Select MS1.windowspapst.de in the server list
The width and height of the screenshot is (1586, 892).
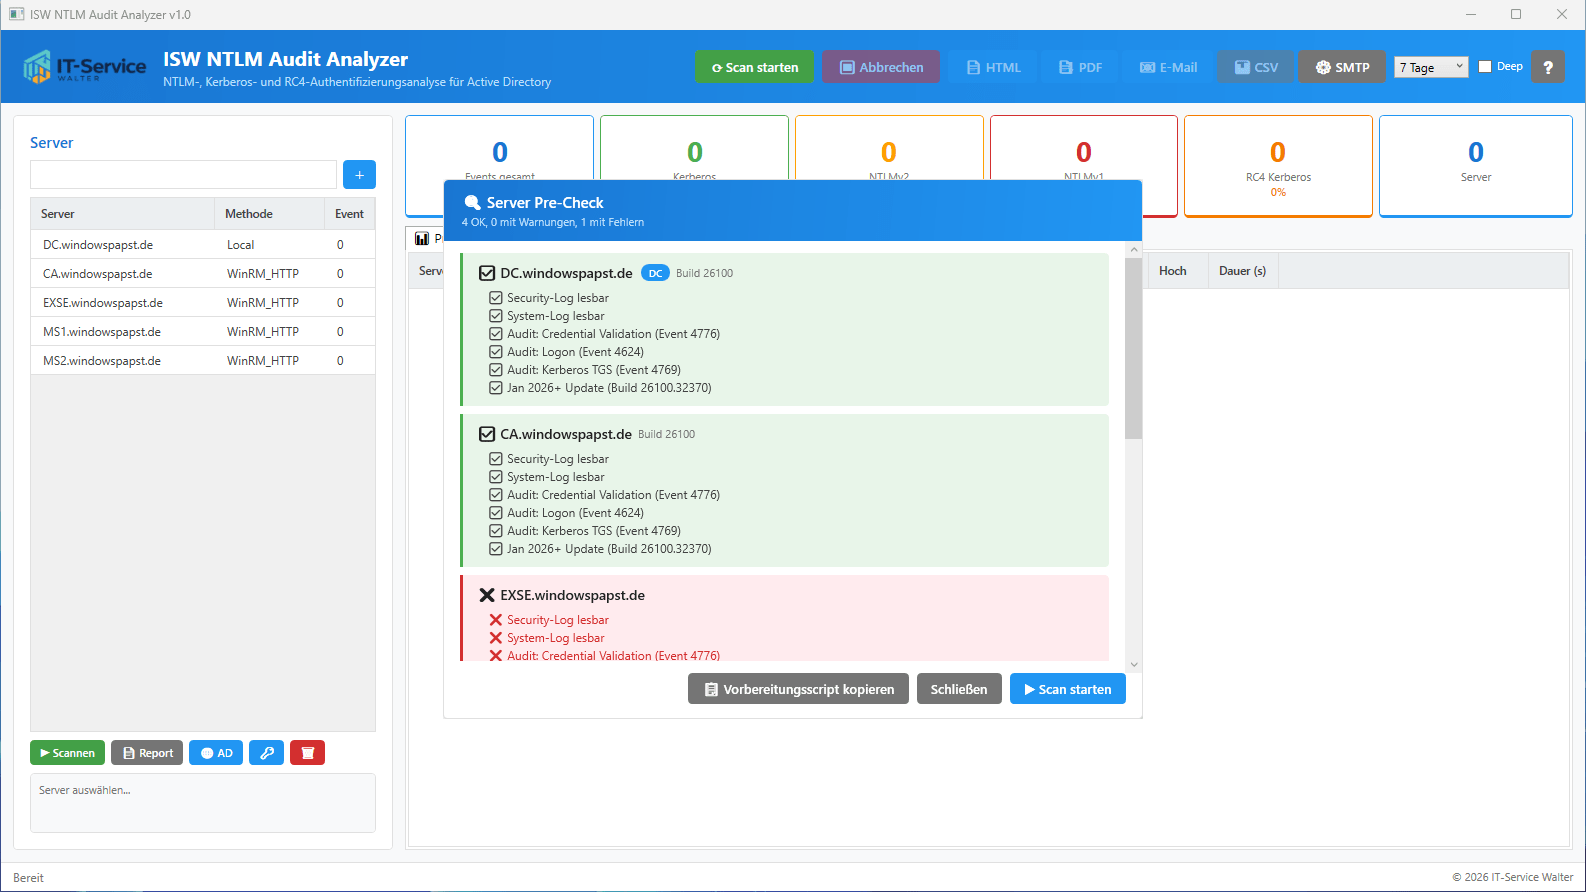[102, 332]
